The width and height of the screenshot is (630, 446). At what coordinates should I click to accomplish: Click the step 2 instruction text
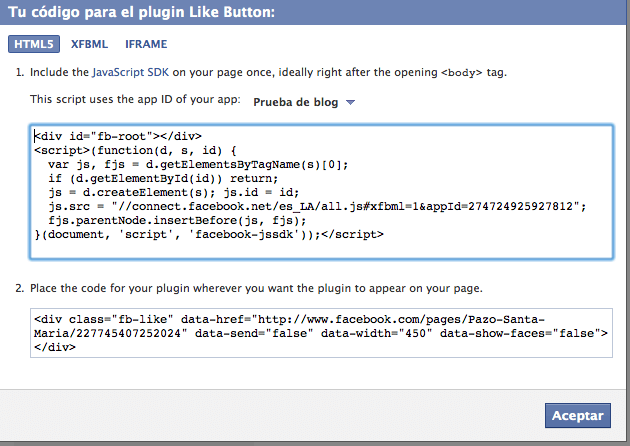[256, 288]
